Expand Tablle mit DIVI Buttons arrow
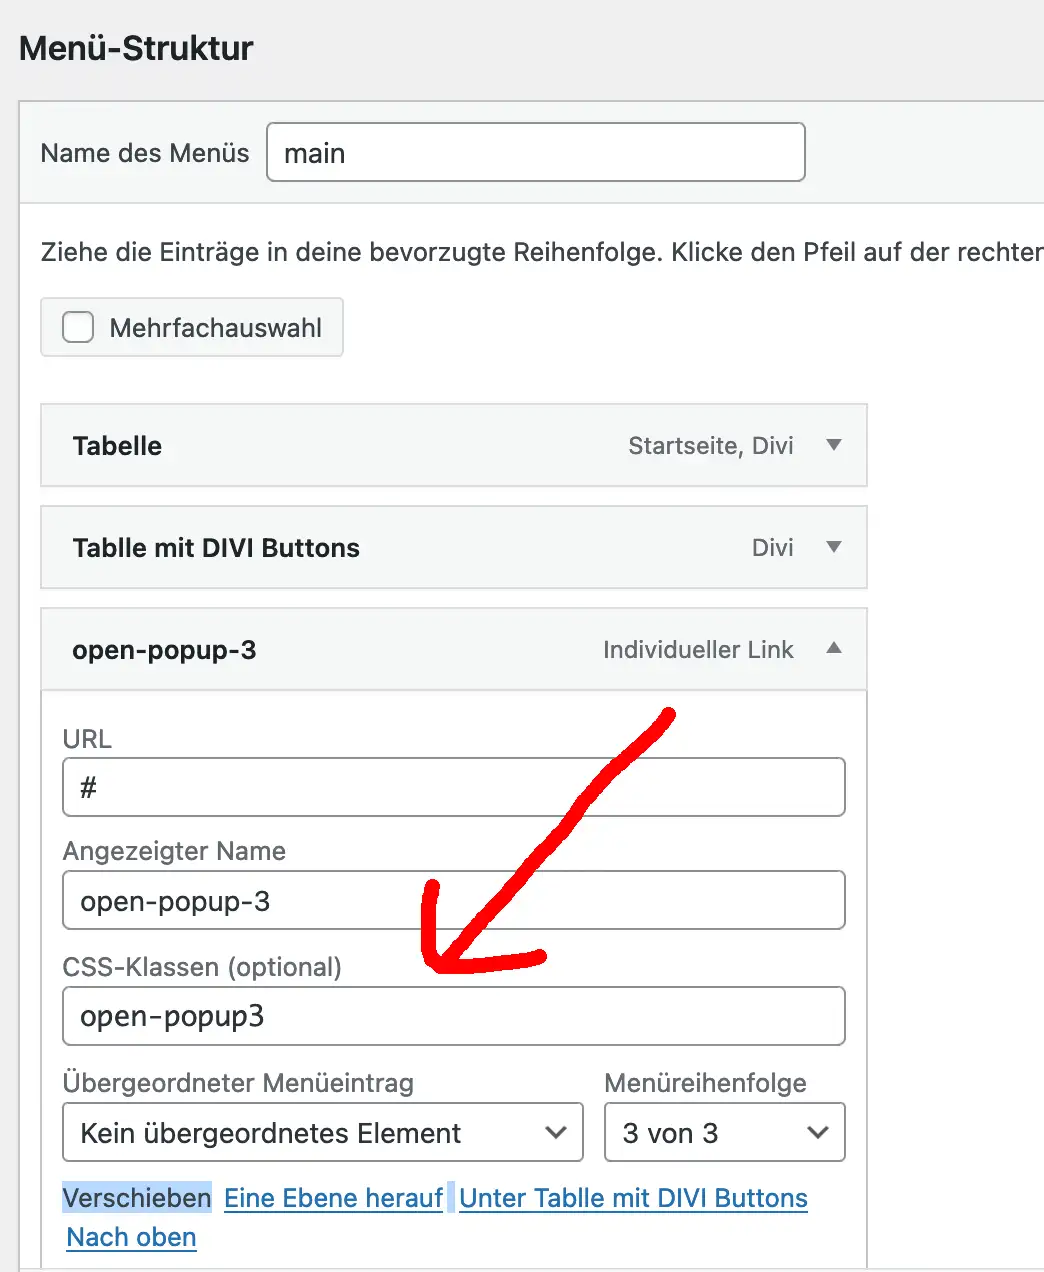The height and width of the screenshot is (1272, 1044). (833, 547)
